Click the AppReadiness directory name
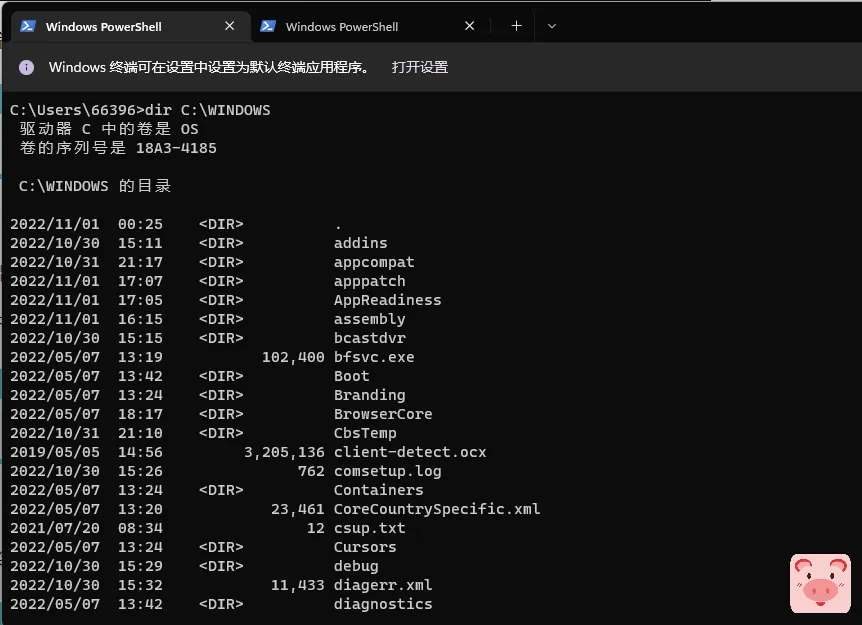Viewport: 862px width, 625px height. tap(388, 300)
